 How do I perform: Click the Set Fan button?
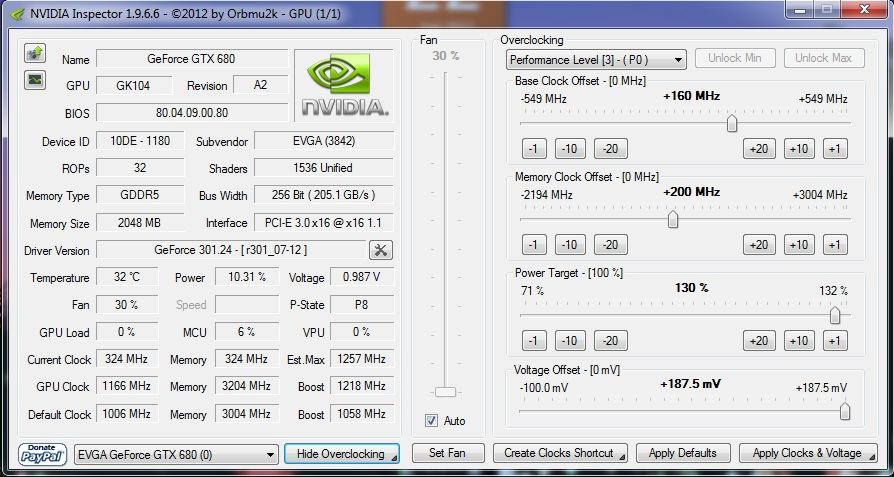click(x=448, y=454)
